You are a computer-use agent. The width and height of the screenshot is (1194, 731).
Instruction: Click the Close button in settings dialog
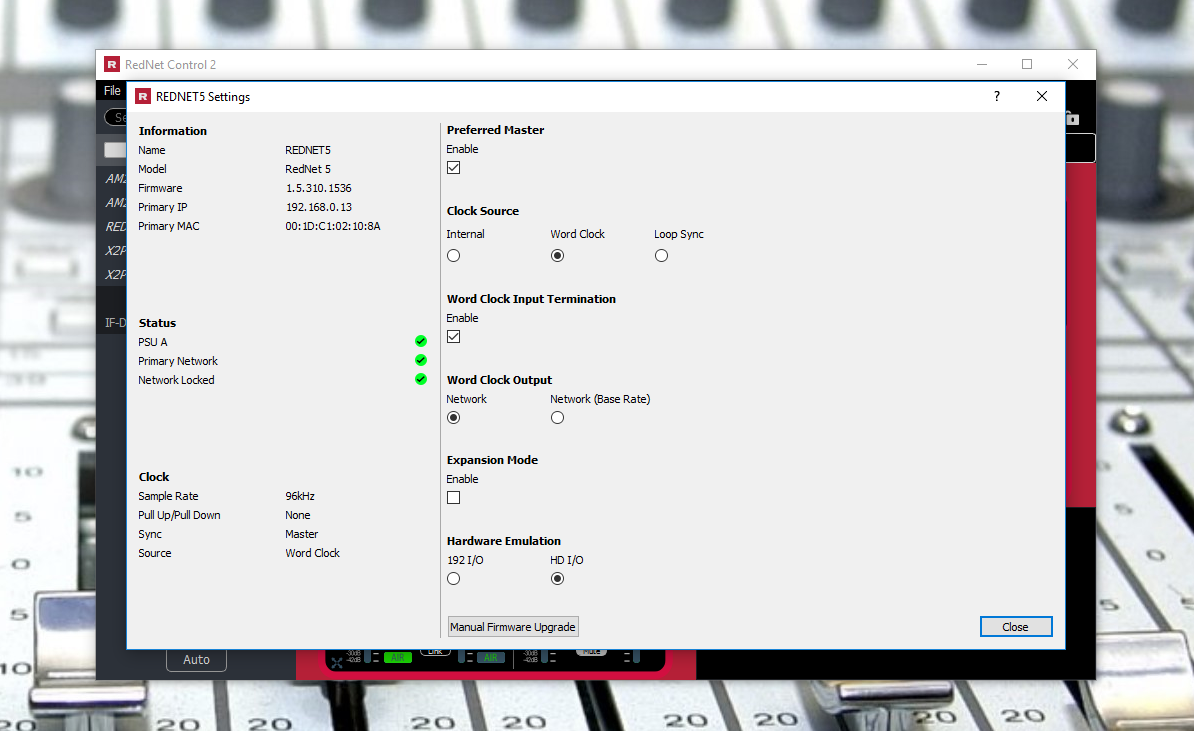[x=1016, y=627]
